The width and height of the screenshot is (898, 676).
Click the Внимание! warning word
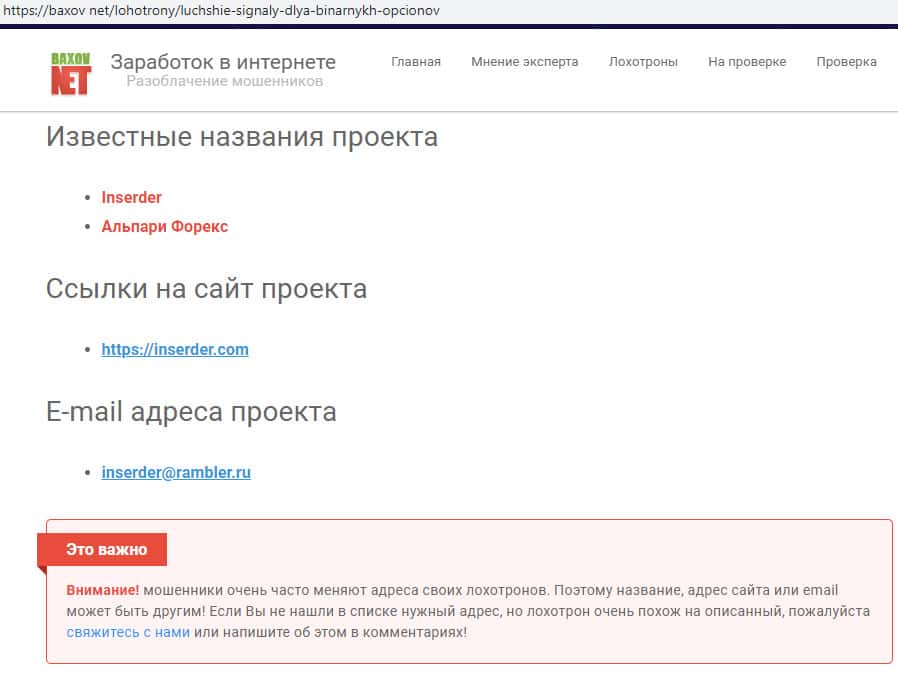(103, 590)
